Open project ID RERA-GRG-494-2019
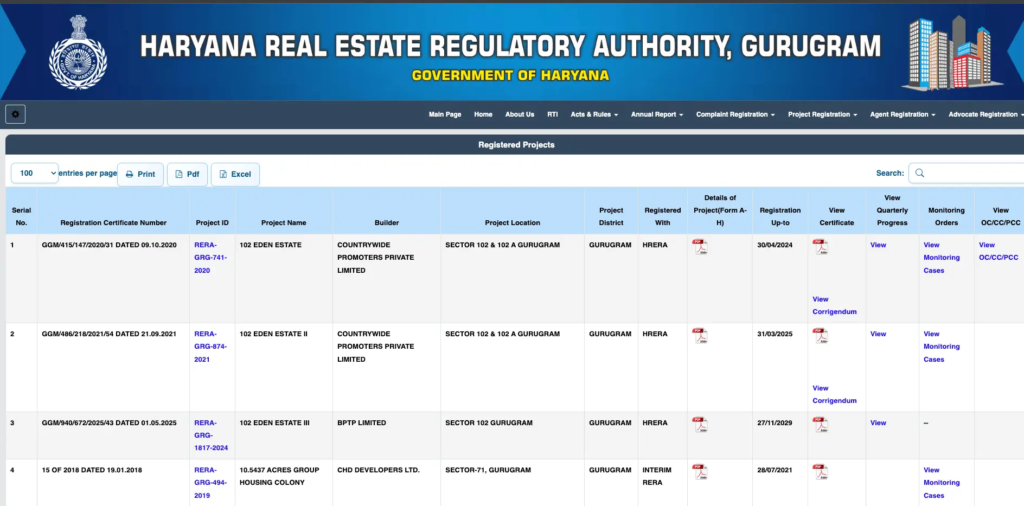The height and width of the screenshot is (506, 1024). [x=211, y=482]
